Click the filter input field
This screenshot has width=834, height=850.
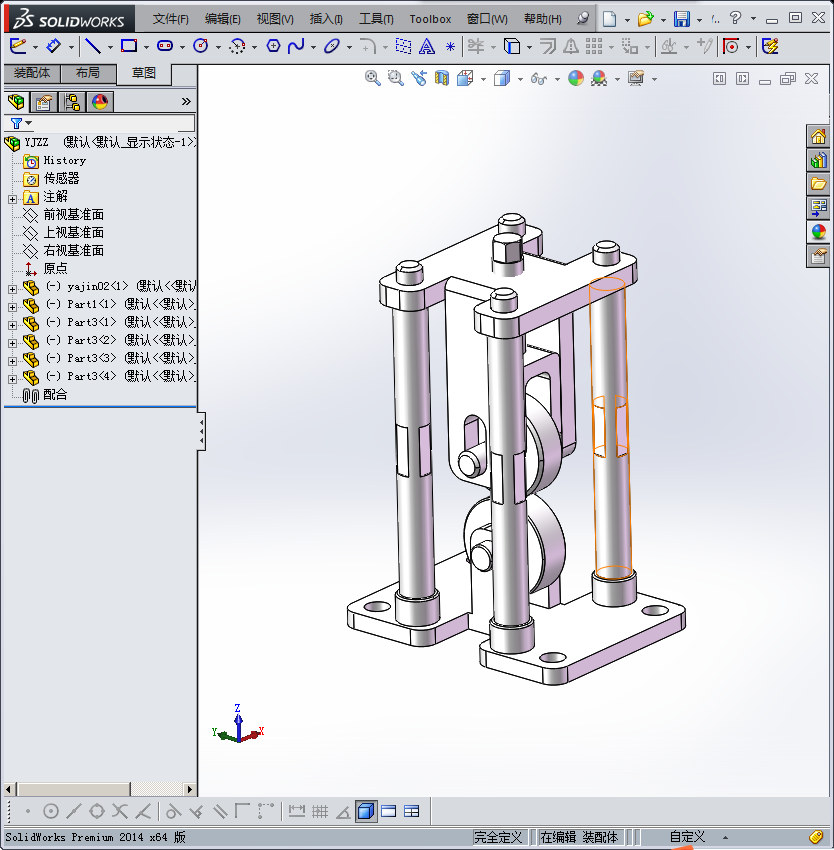coord(113,123)
